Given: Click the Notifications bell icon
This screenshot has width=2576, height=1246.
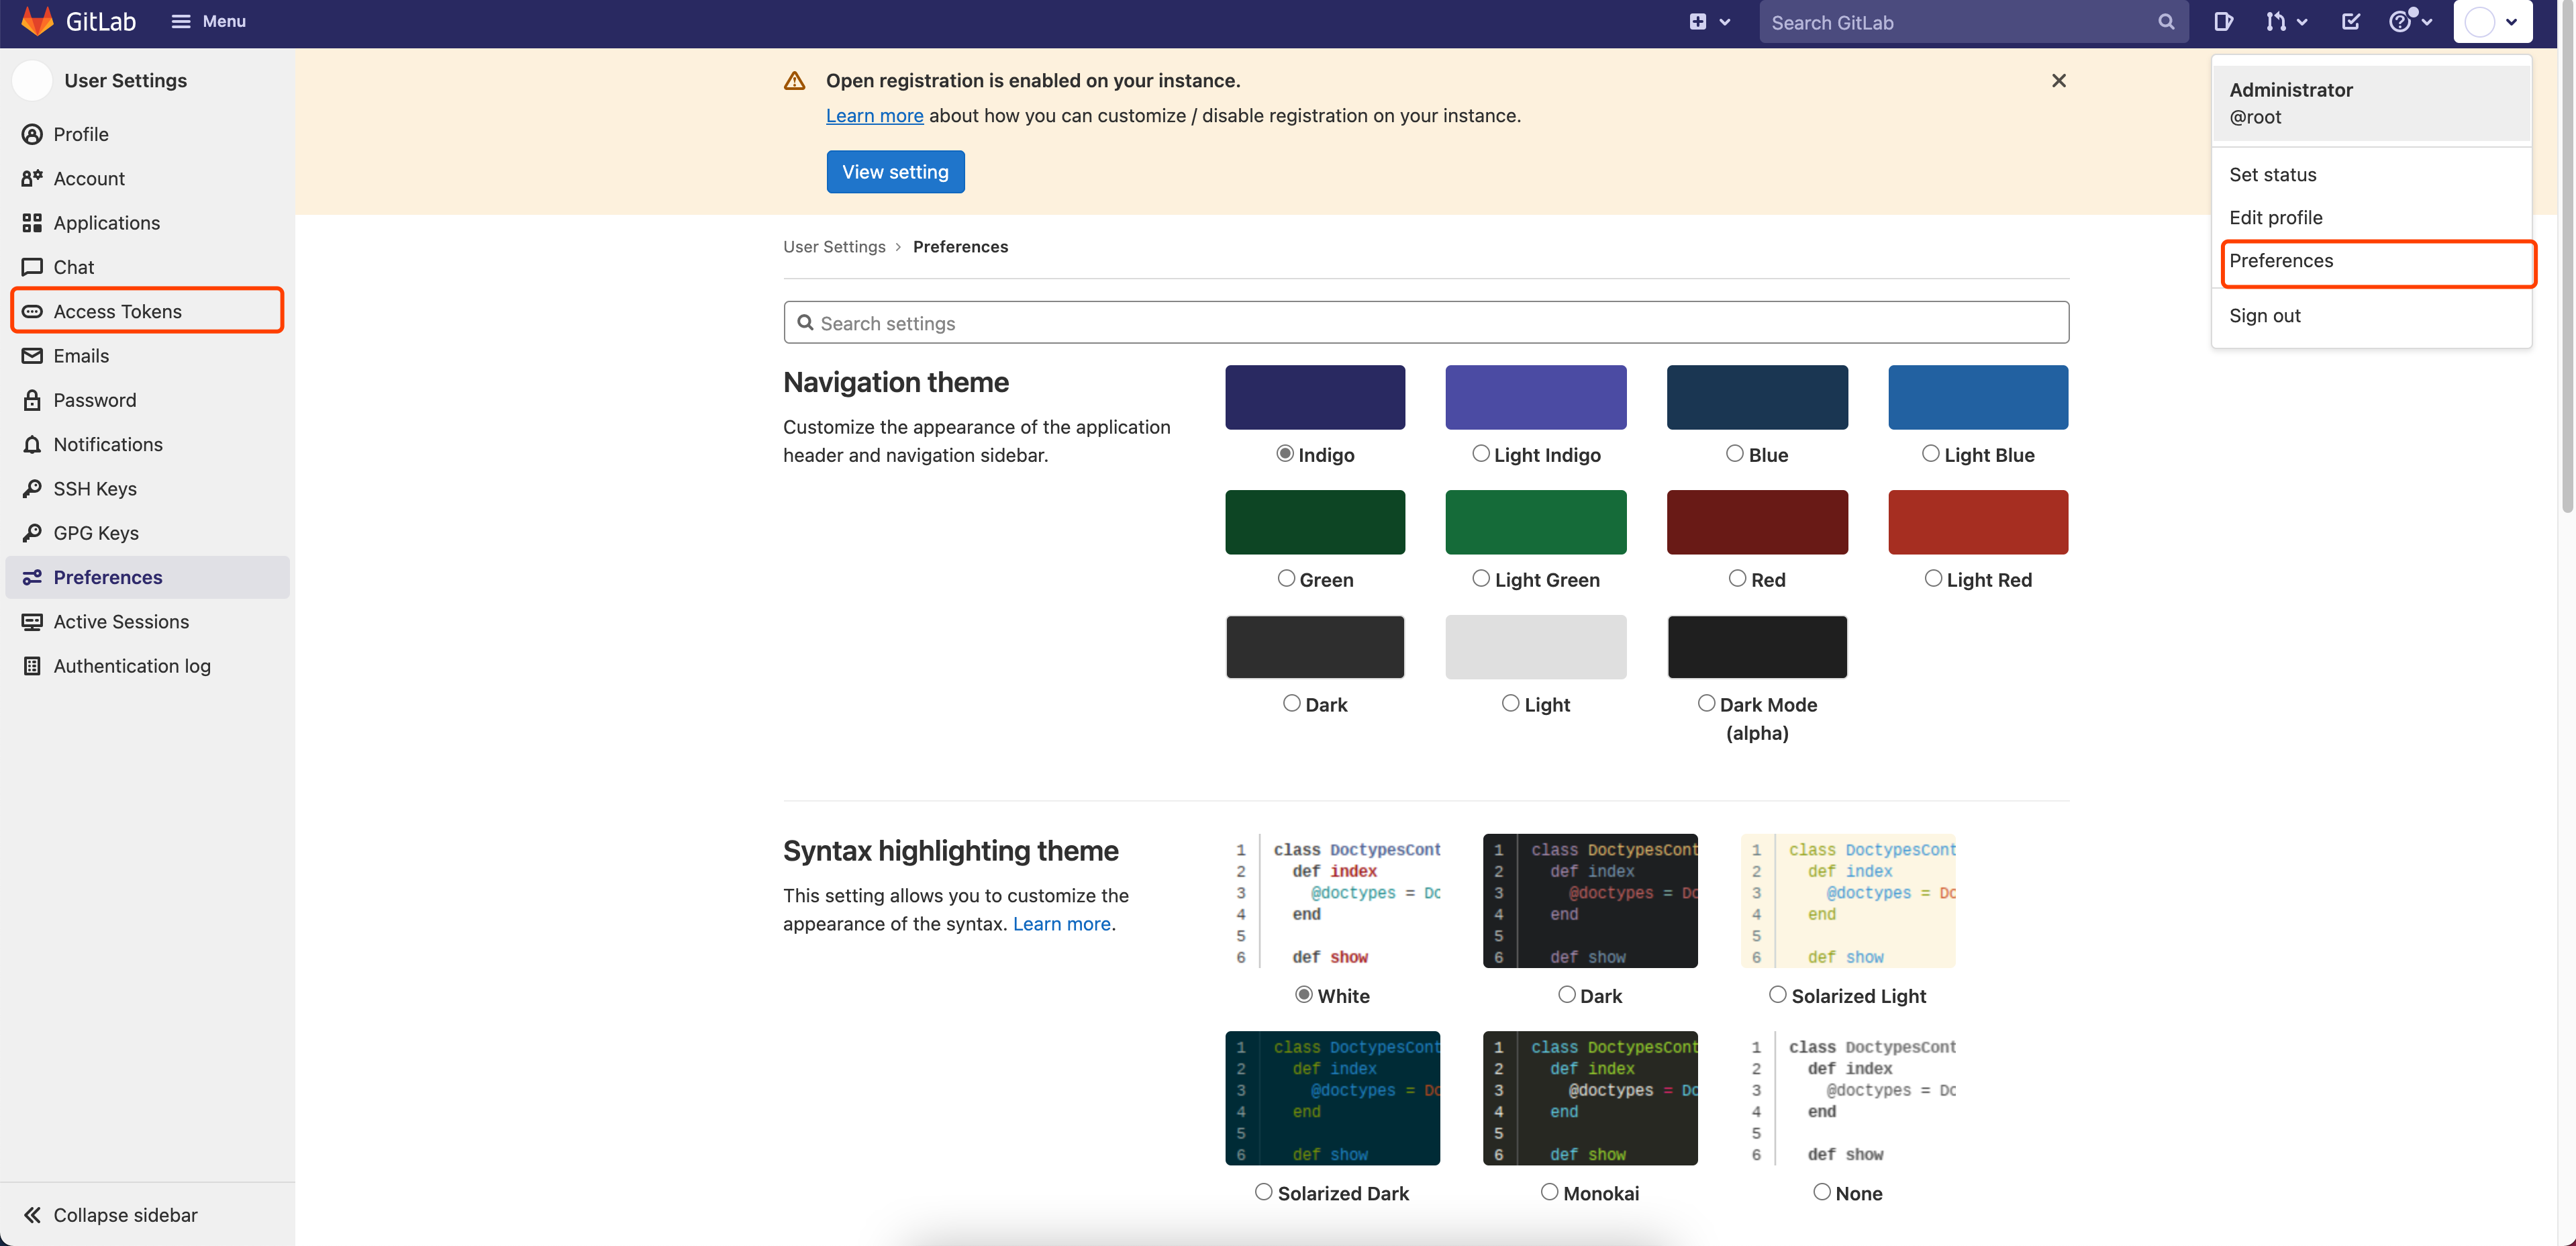Looking at the screenshot, I should 32,444.
